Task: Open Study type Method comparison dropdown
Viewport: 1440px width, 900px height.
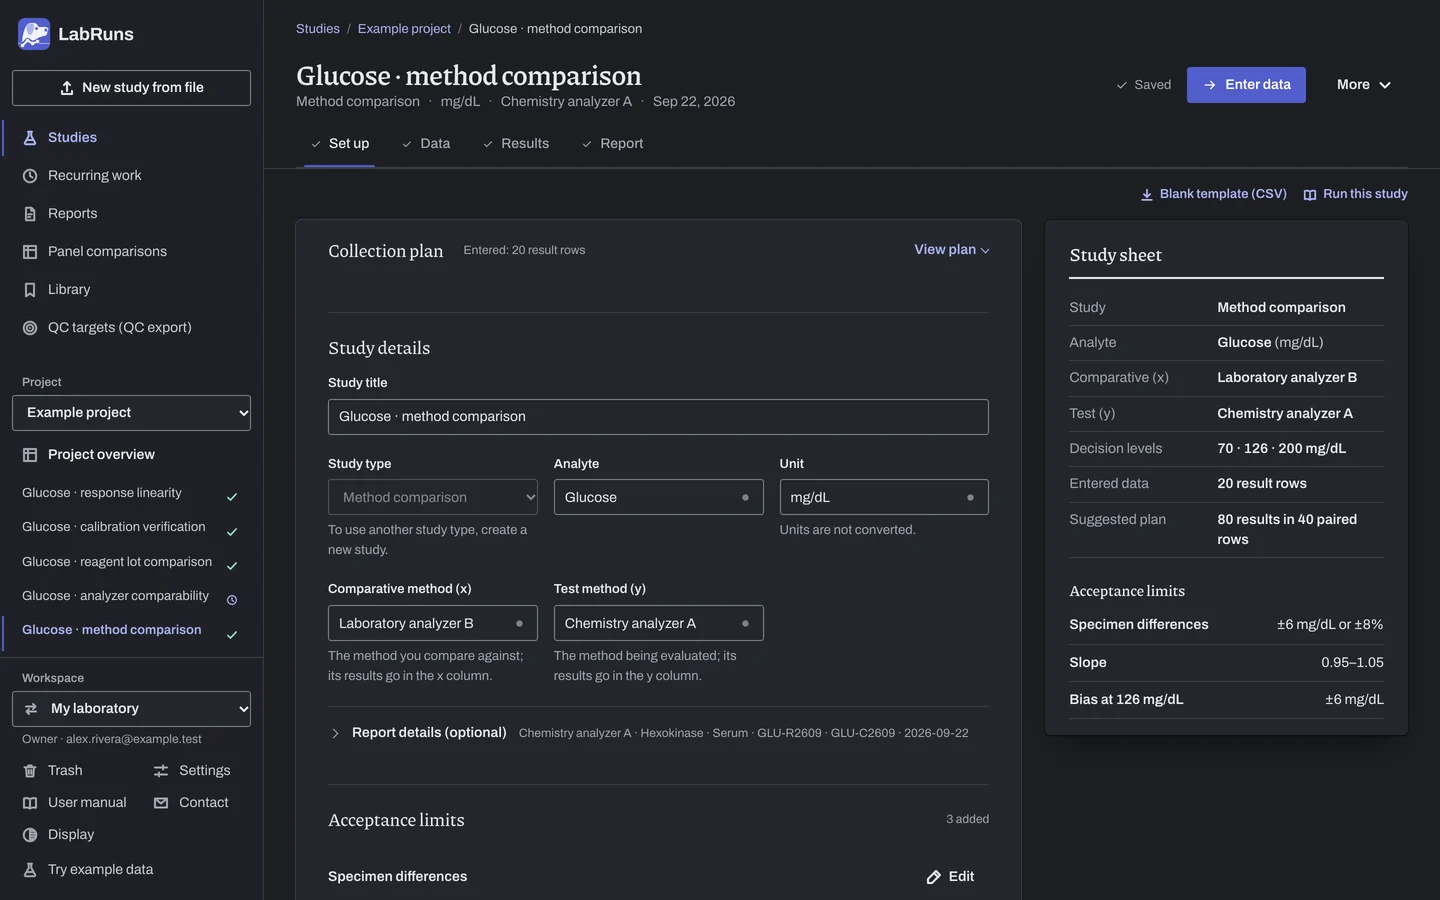Action: [x=433, y=497]
